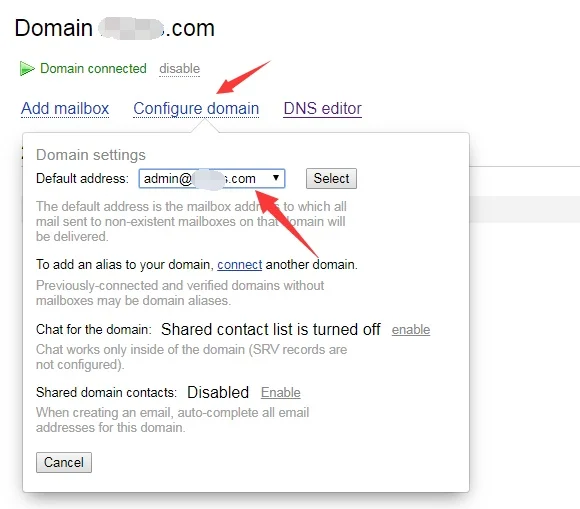The image size is (580, 509).
Task: Click the black dropdown arrow beside admin address
Action: (x=276, y=178)
